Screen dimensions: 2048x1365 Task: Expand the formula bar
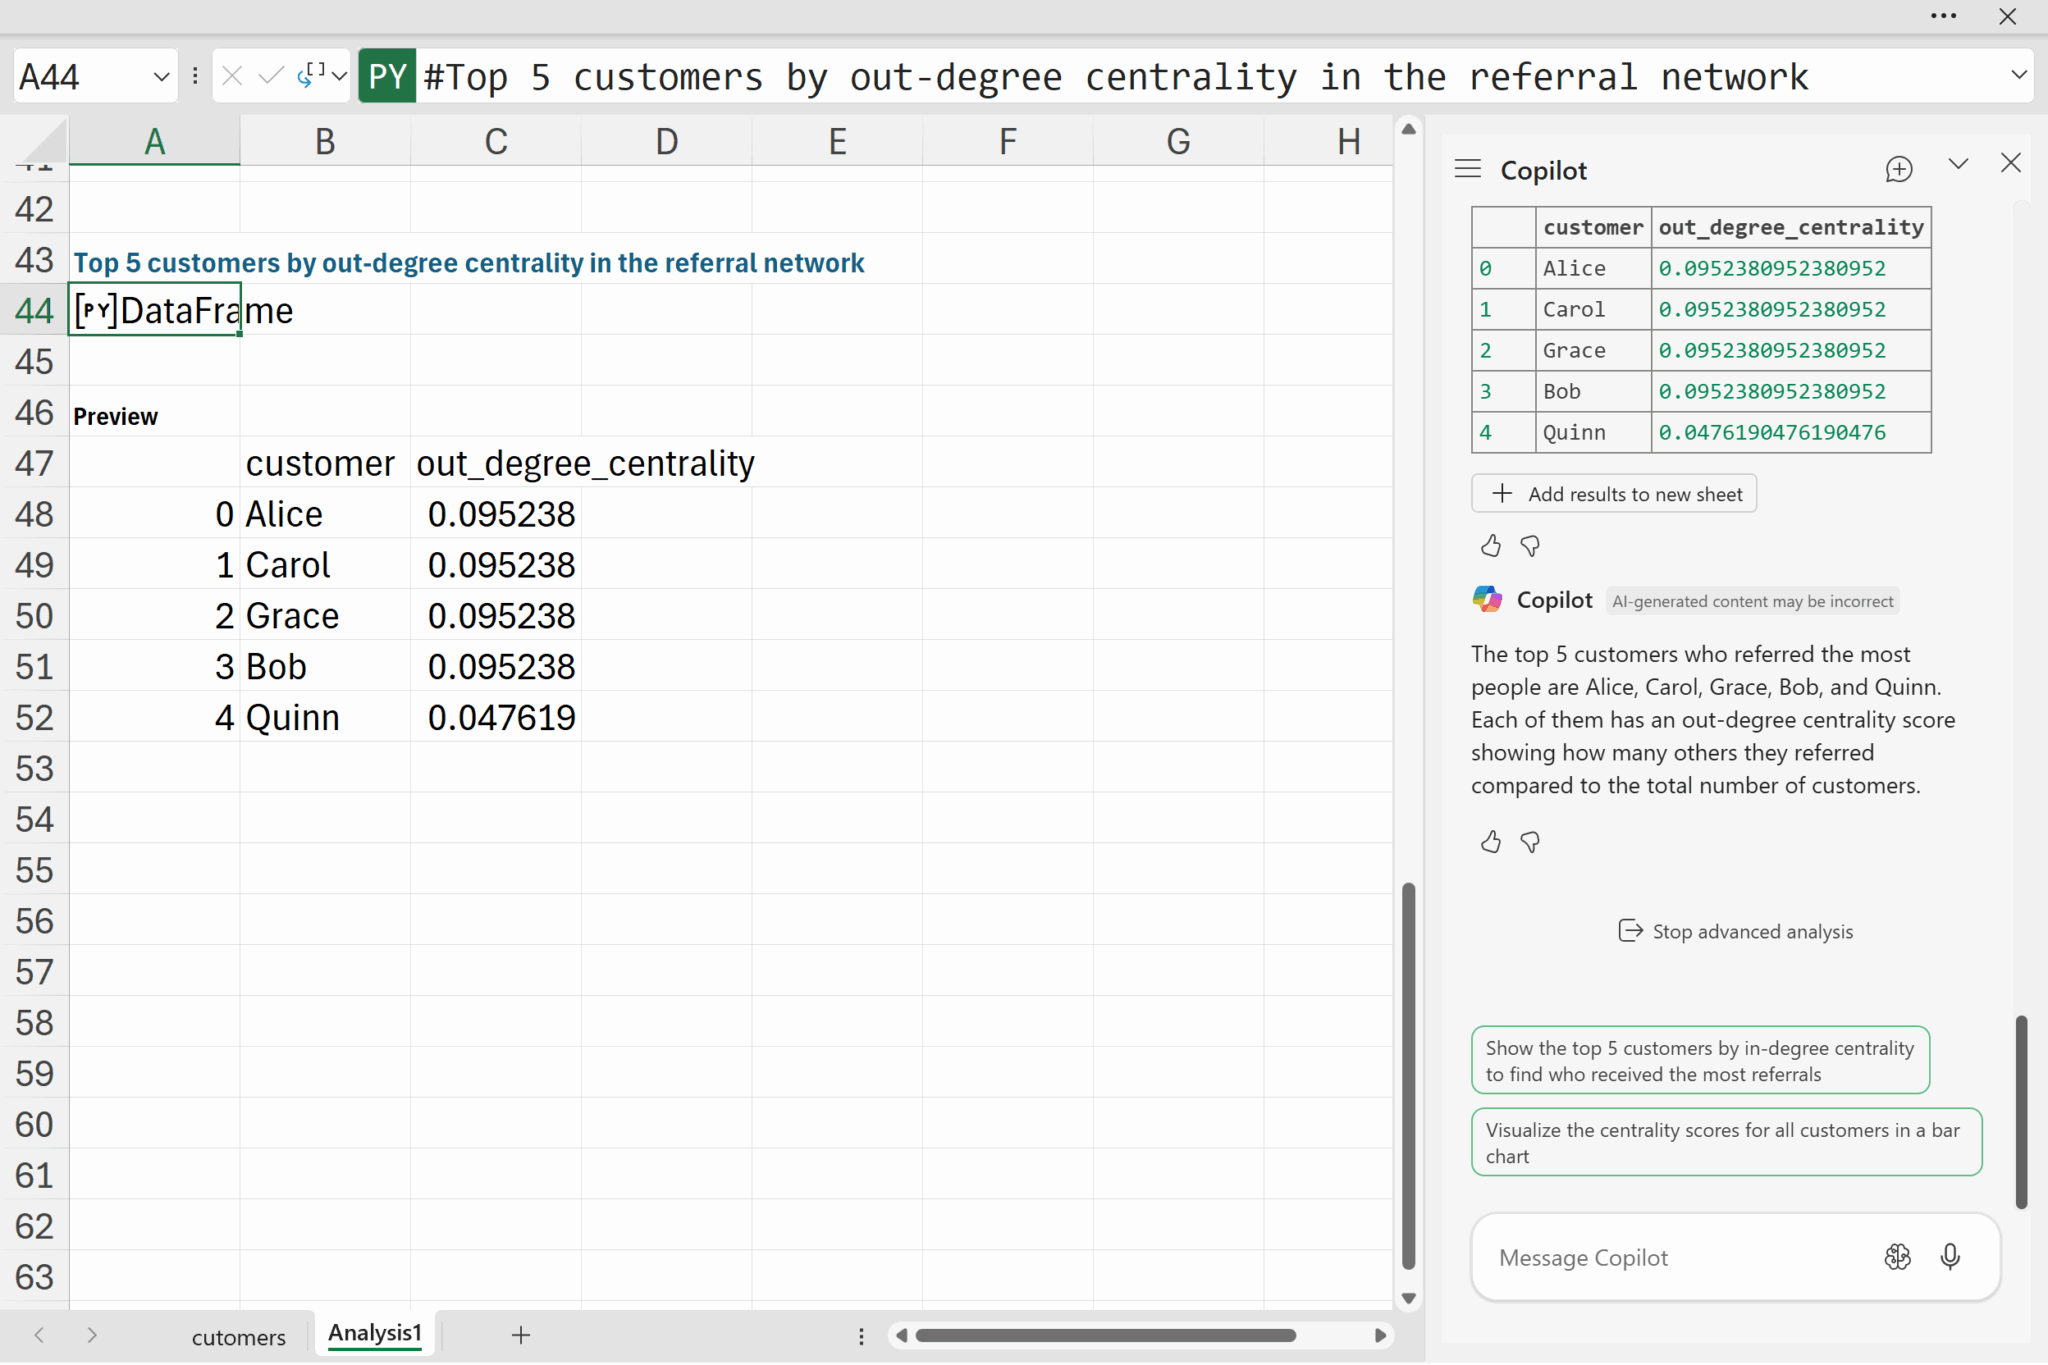(x=2018, y=76)
